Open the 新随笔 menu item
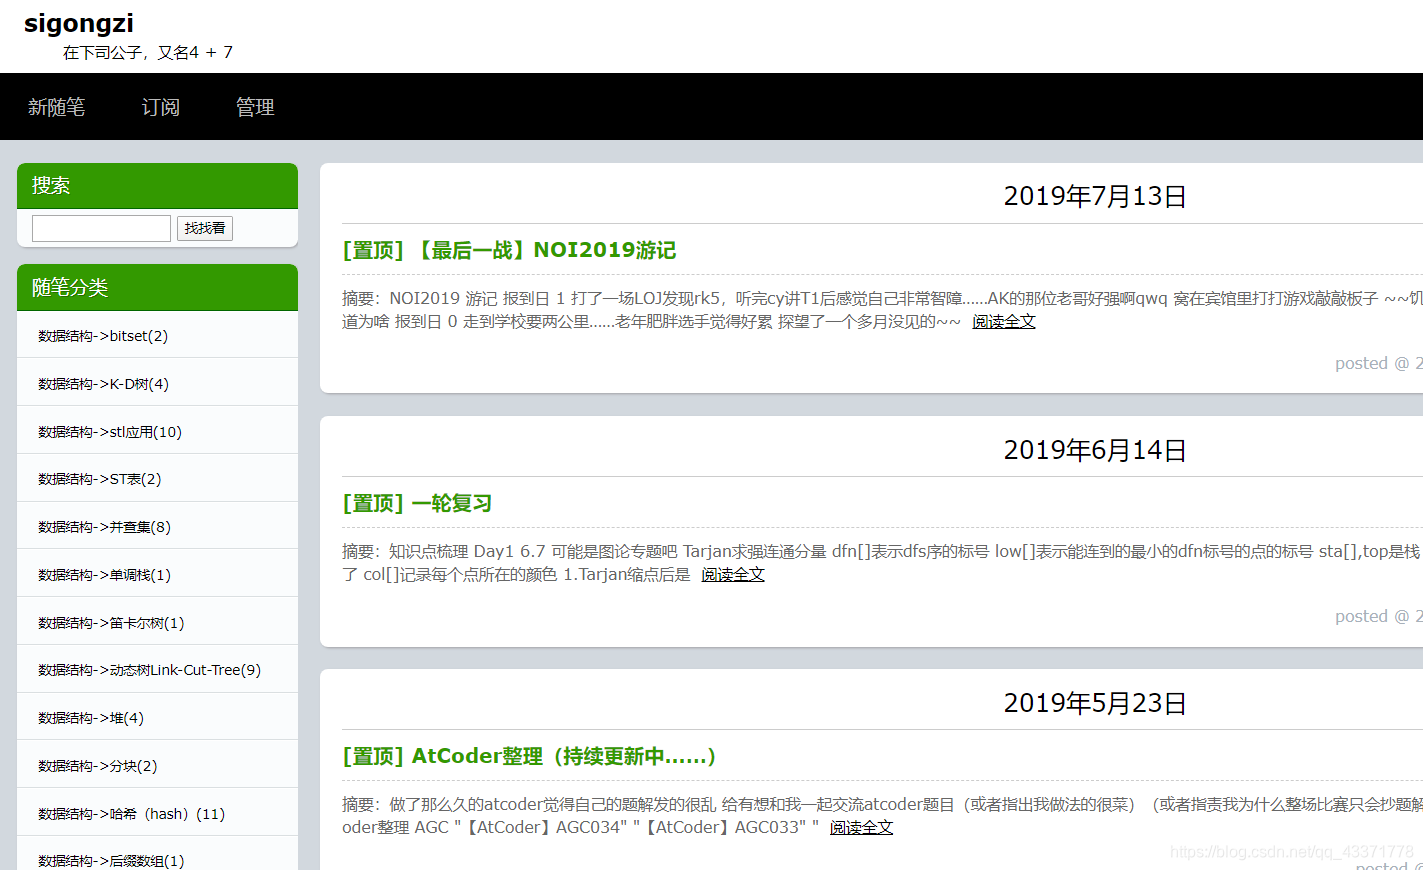The image size is (1423, 870). pyautogui.click(x=57, y=107)
